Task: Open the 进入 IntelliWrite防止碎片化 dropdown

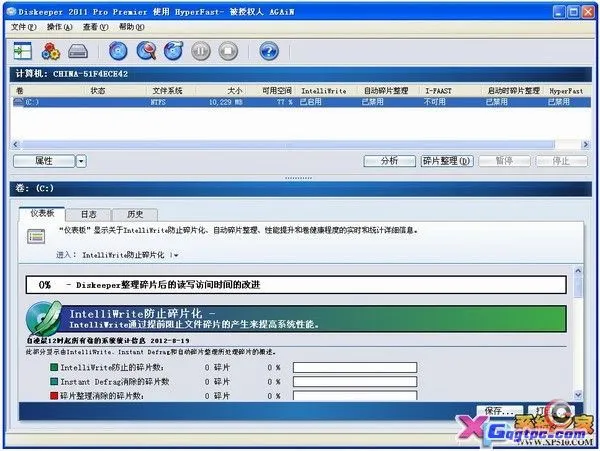Action: [x=130, y=255]
